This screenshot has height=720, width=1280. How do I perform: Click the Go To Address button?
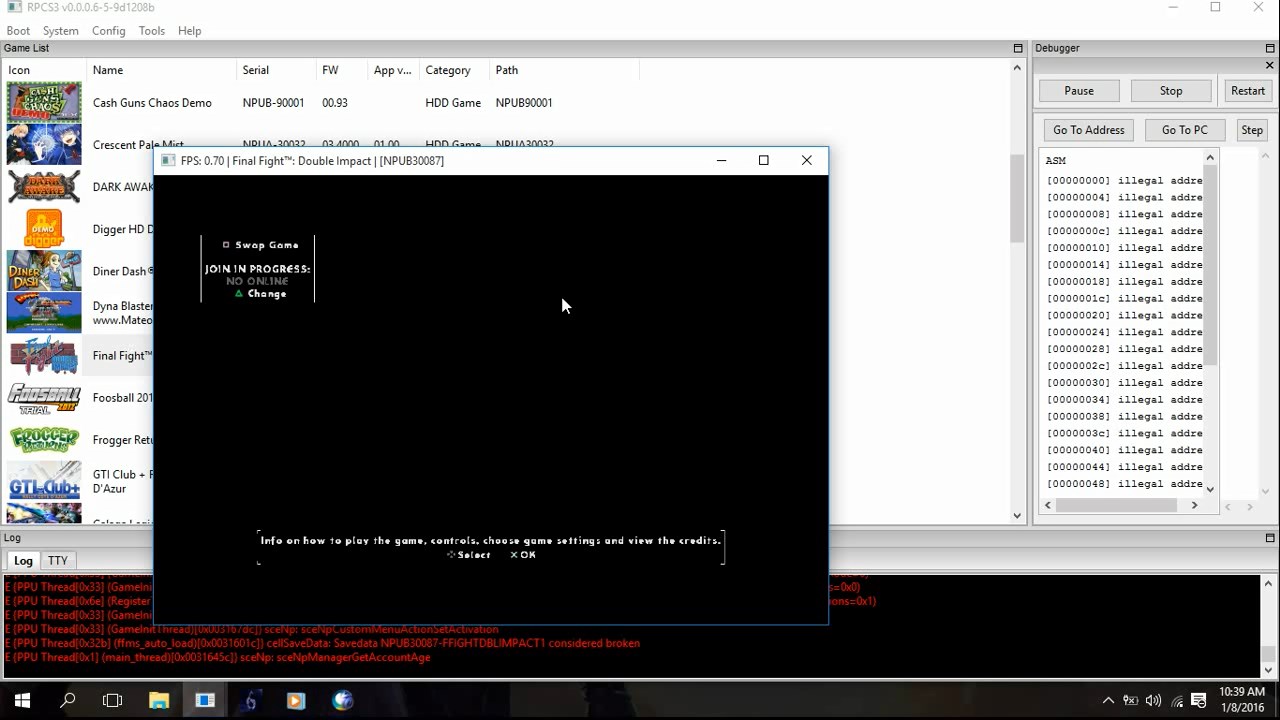pyautogui.click(x=1088, y=130)
